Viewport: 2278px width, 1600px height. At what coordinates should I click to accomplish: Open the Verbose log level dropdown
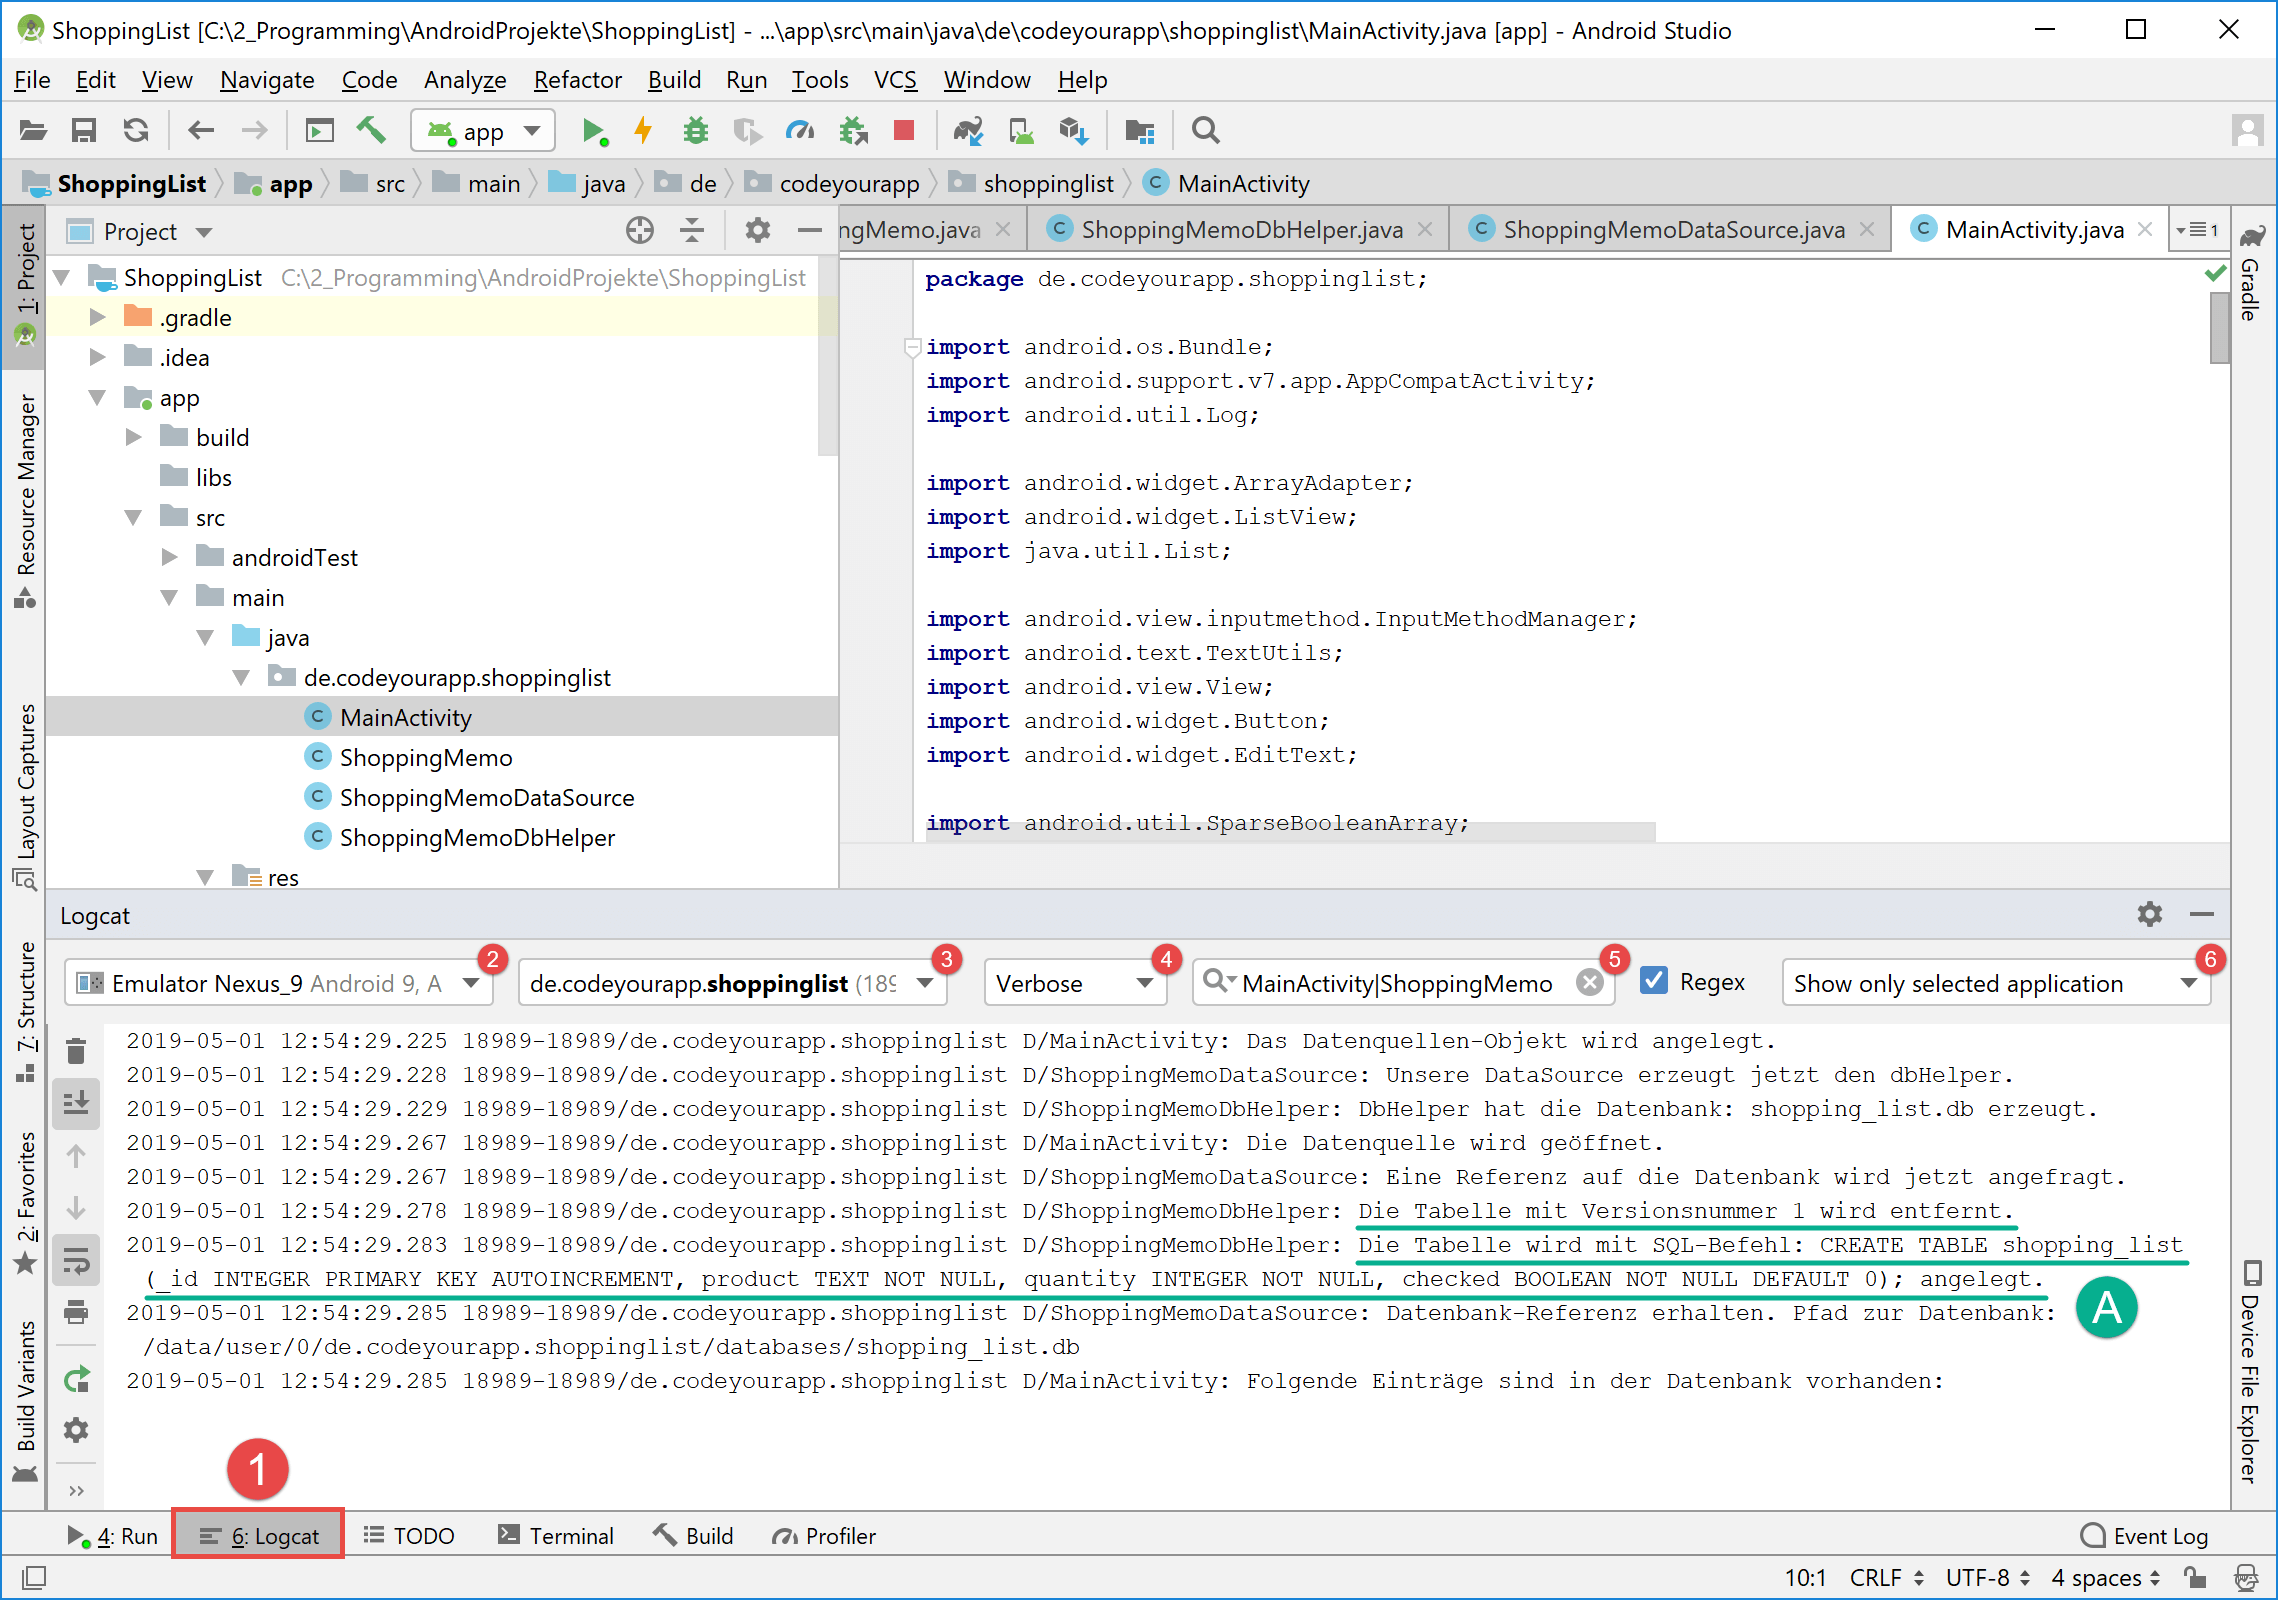pyautogui.click(x=1075, y=983)
